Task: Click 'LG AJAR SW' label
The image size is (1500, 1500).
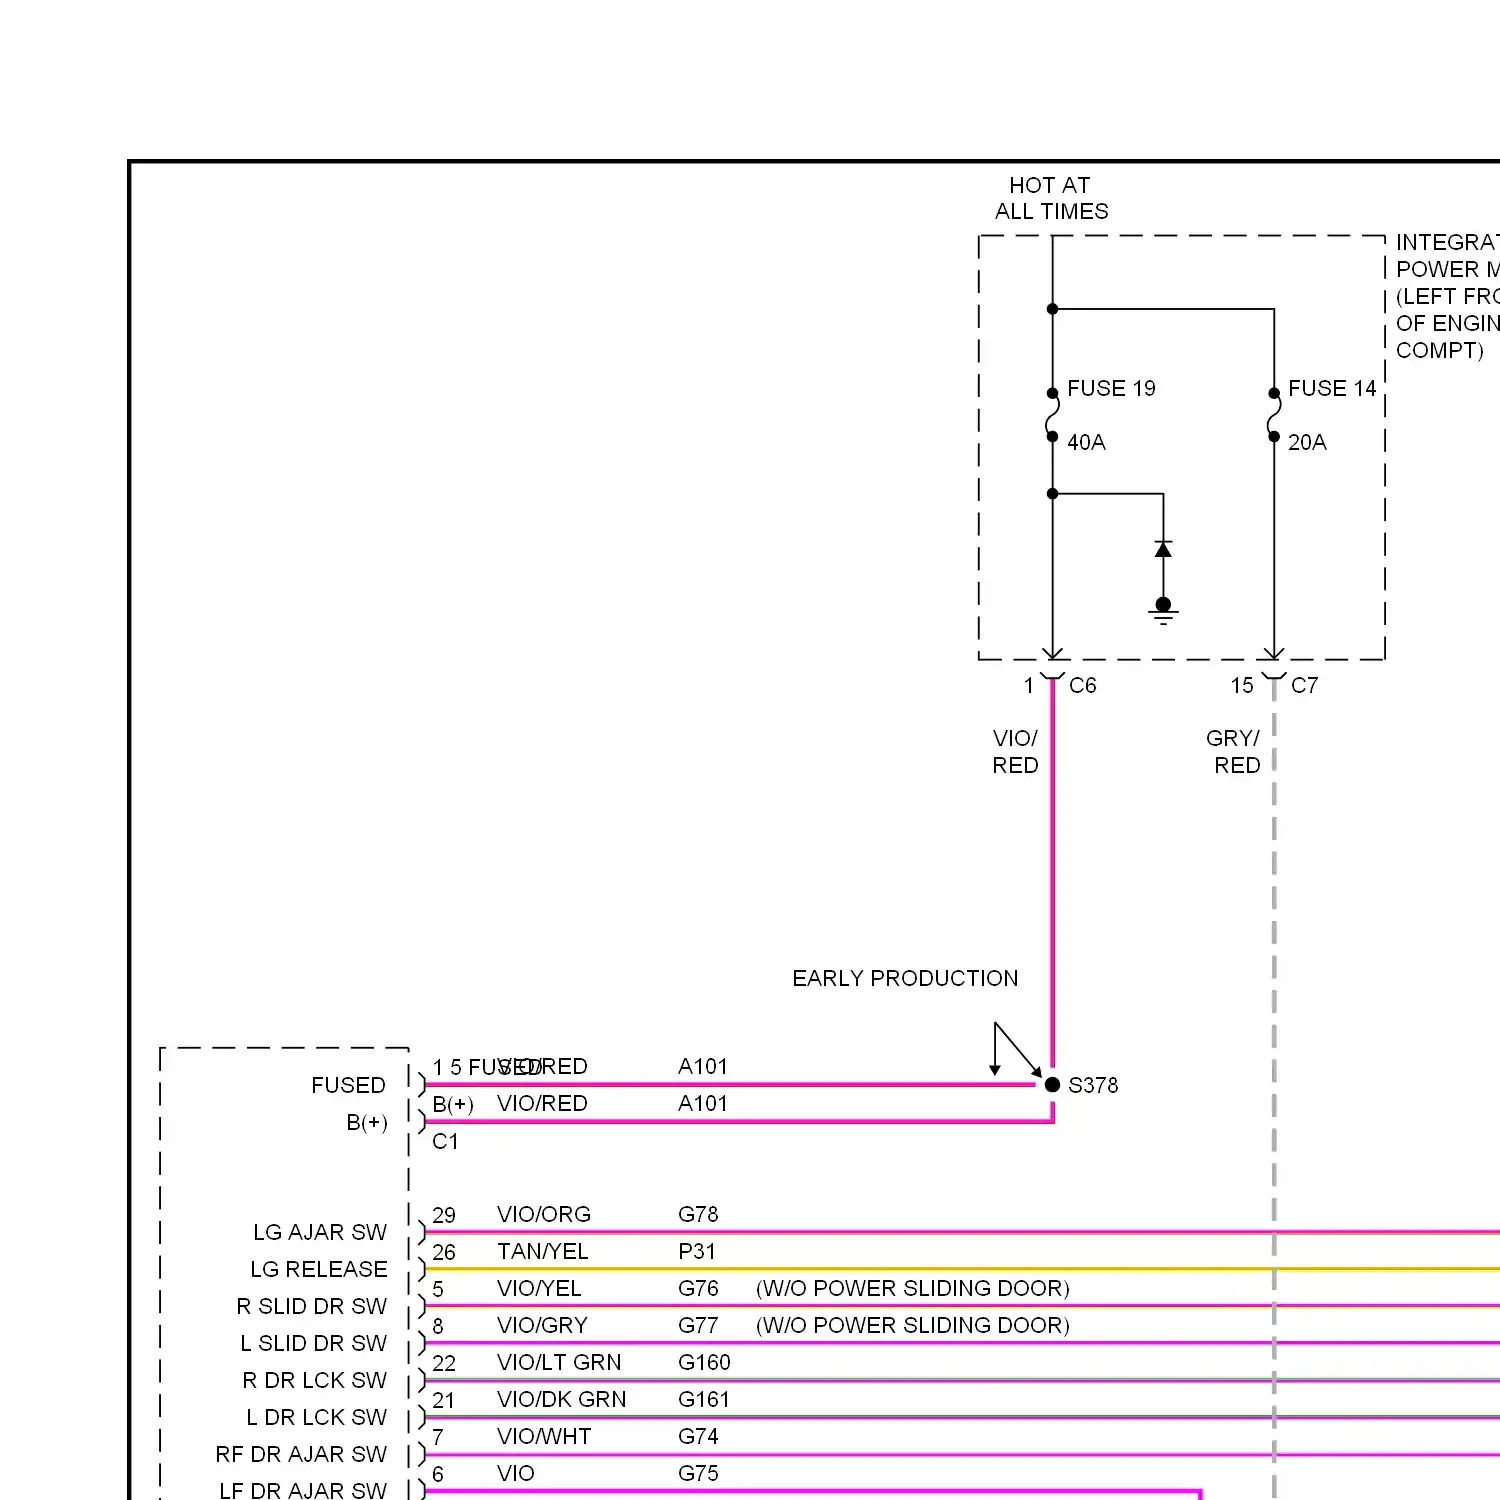Action: (x=320, y=1232)
